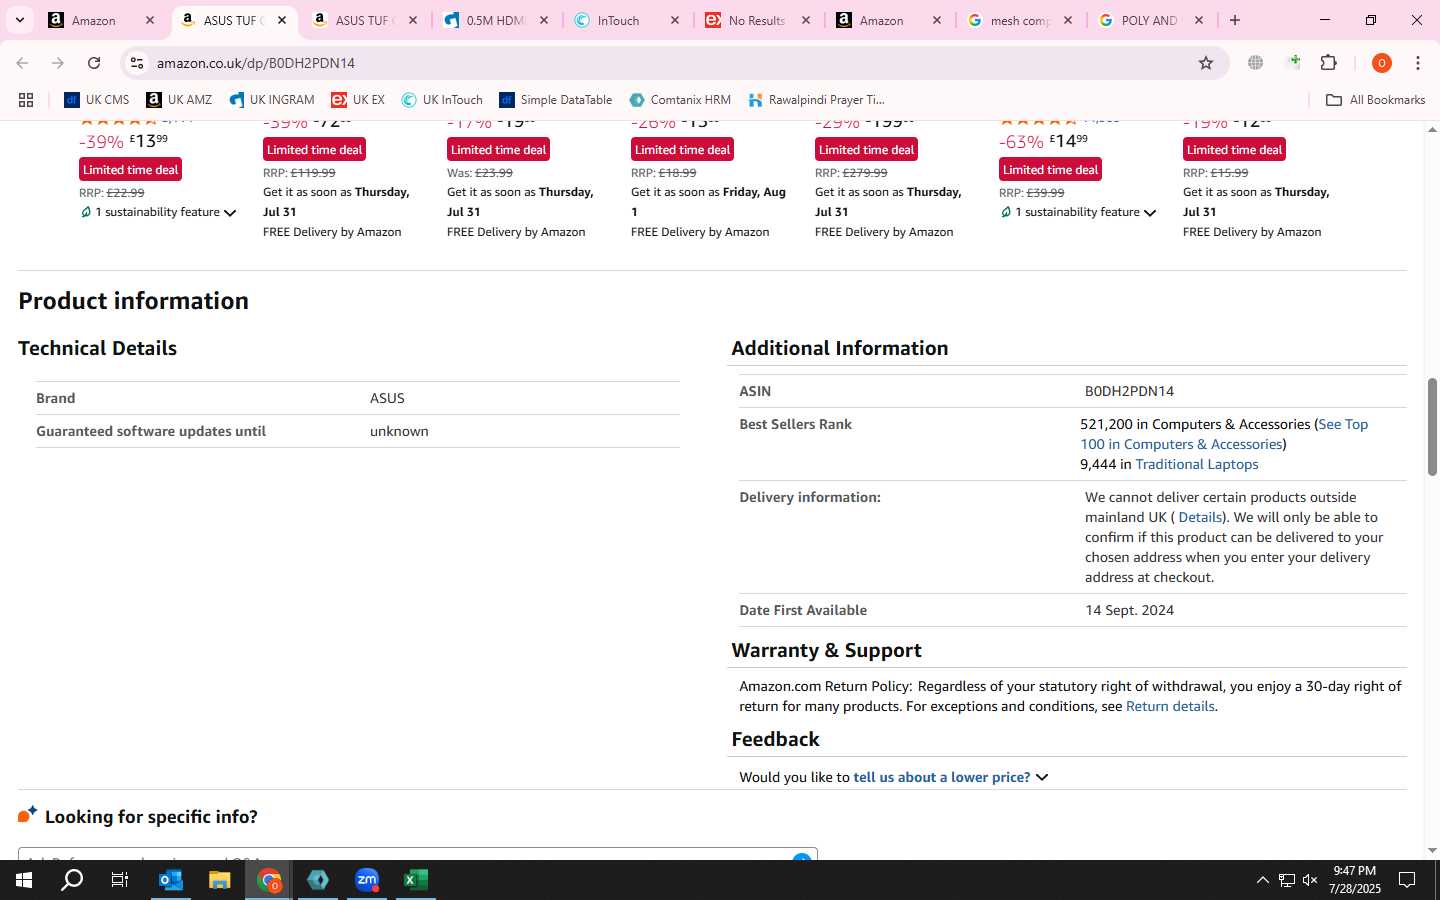Screen dimensions: 1440x900
Task: Open the UK InTouch bookmark
Action: [442, 100]
